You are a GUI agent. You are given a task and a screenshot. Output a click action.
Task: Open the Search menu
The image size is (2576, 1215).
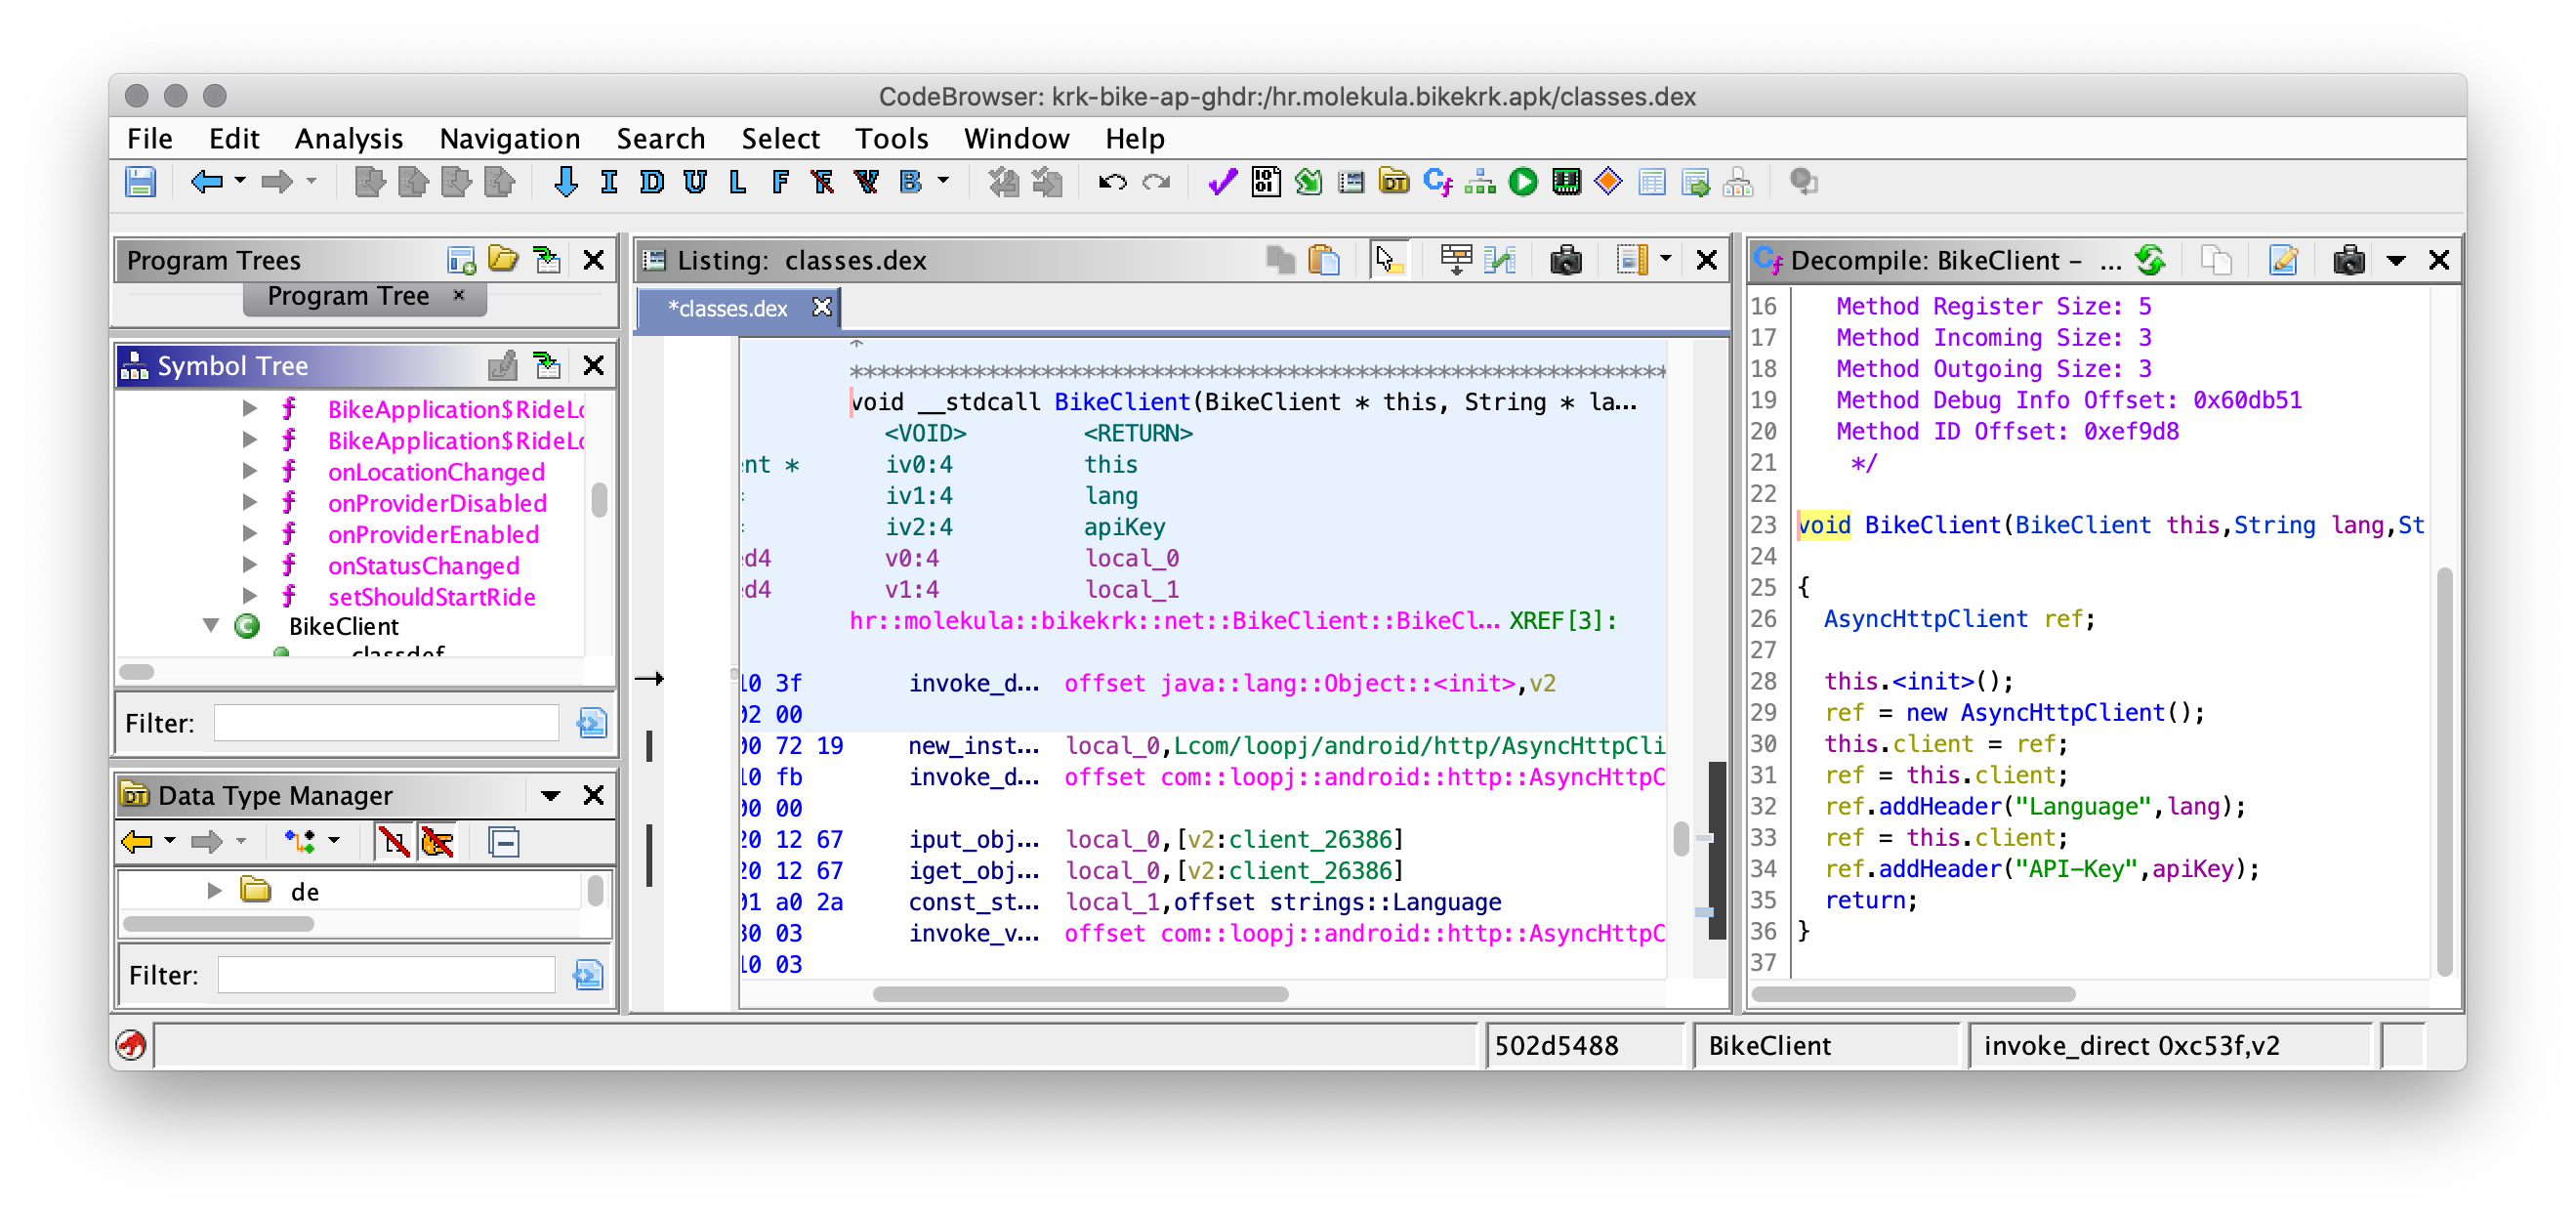660,138
